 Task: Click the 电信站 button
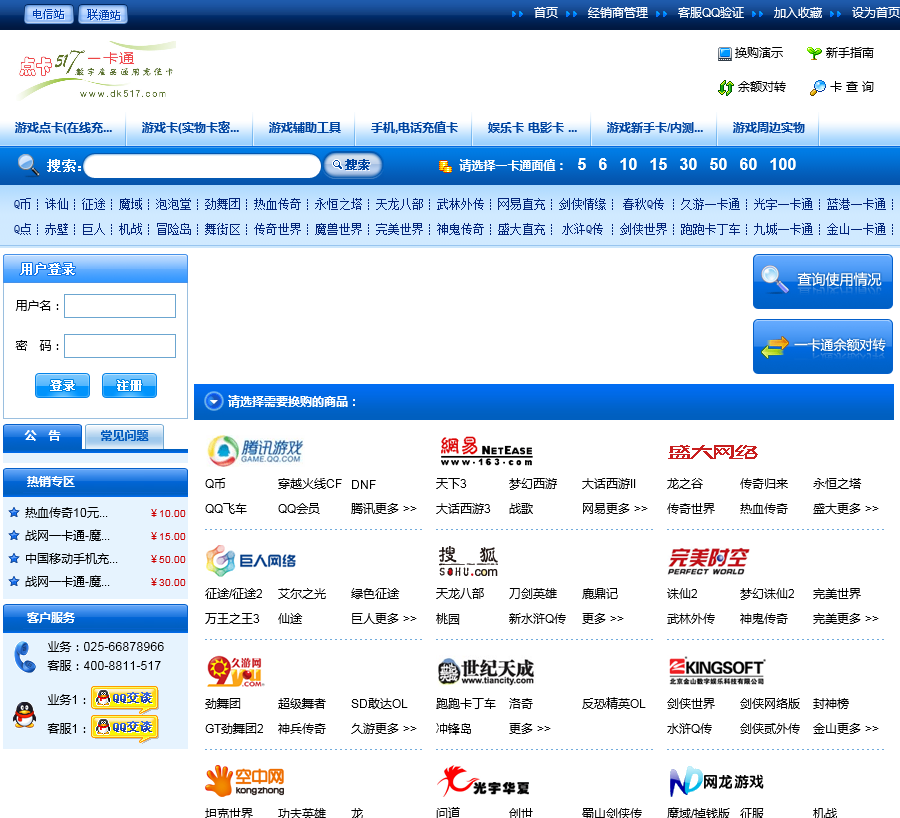(x=49, y=14)
